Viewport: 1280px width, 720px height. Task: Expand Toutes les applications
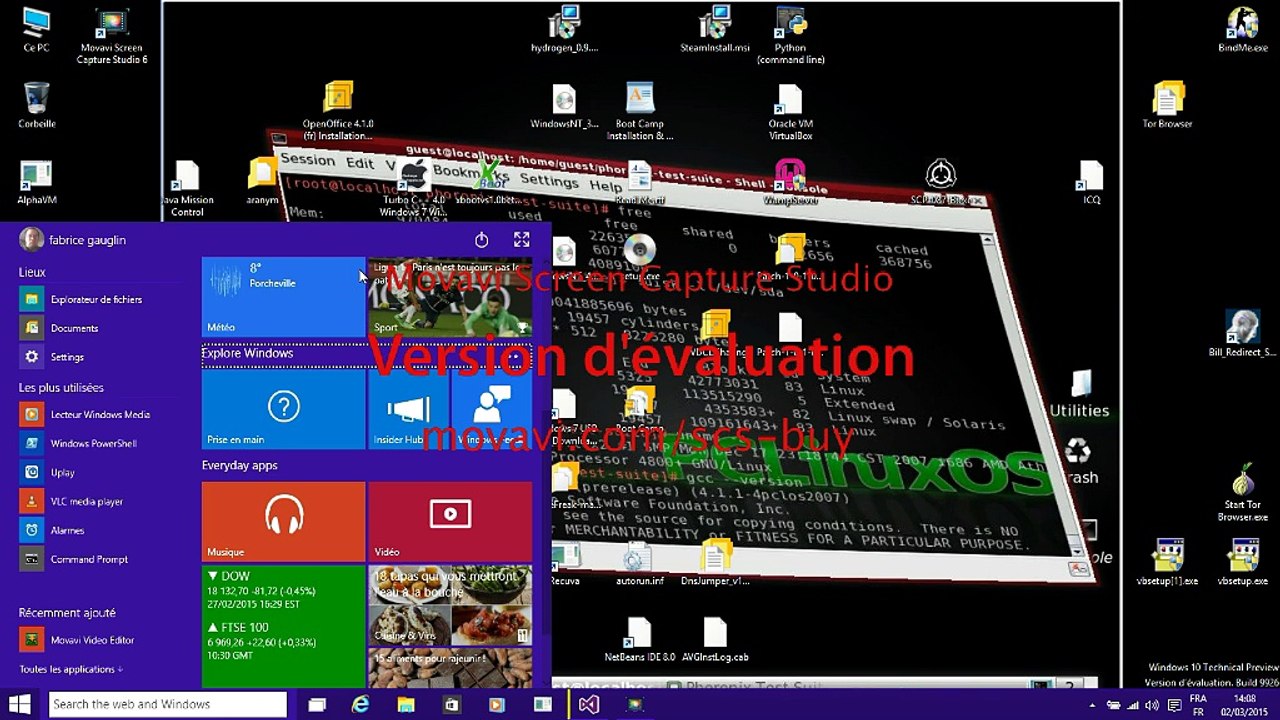pyautogui.click(x=71, y=669)
